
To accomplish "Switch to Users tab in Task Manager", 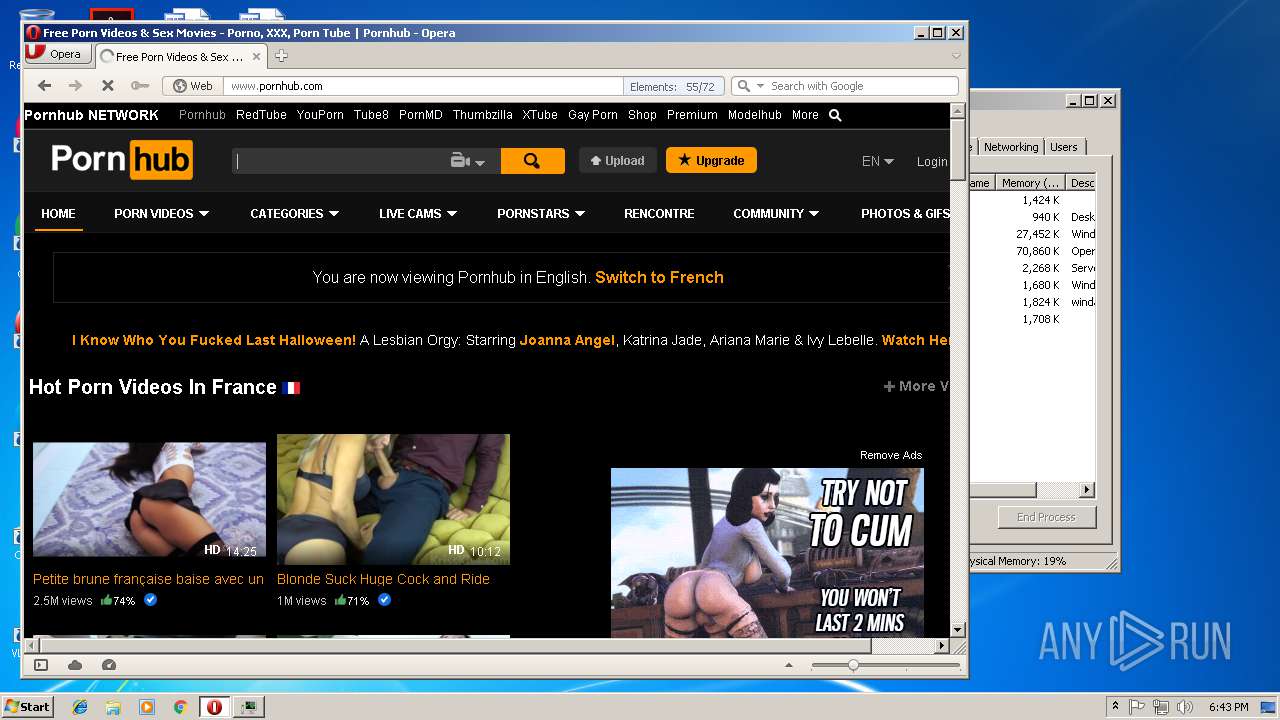I will click(1064, 147).
